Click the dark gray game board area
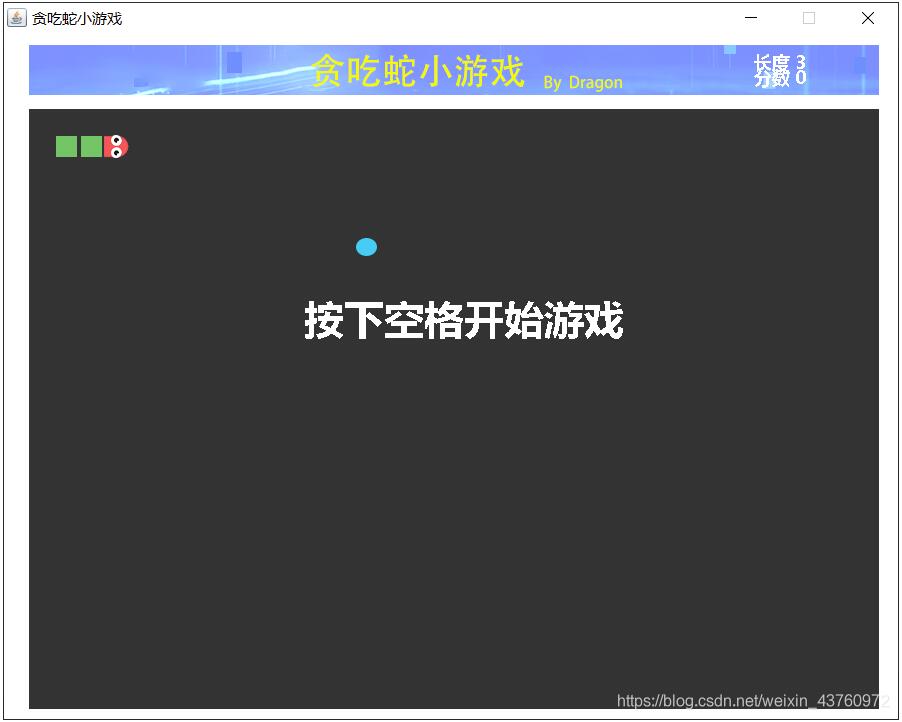This screenshot has width=902, height=722. click(x=450, y=500)
